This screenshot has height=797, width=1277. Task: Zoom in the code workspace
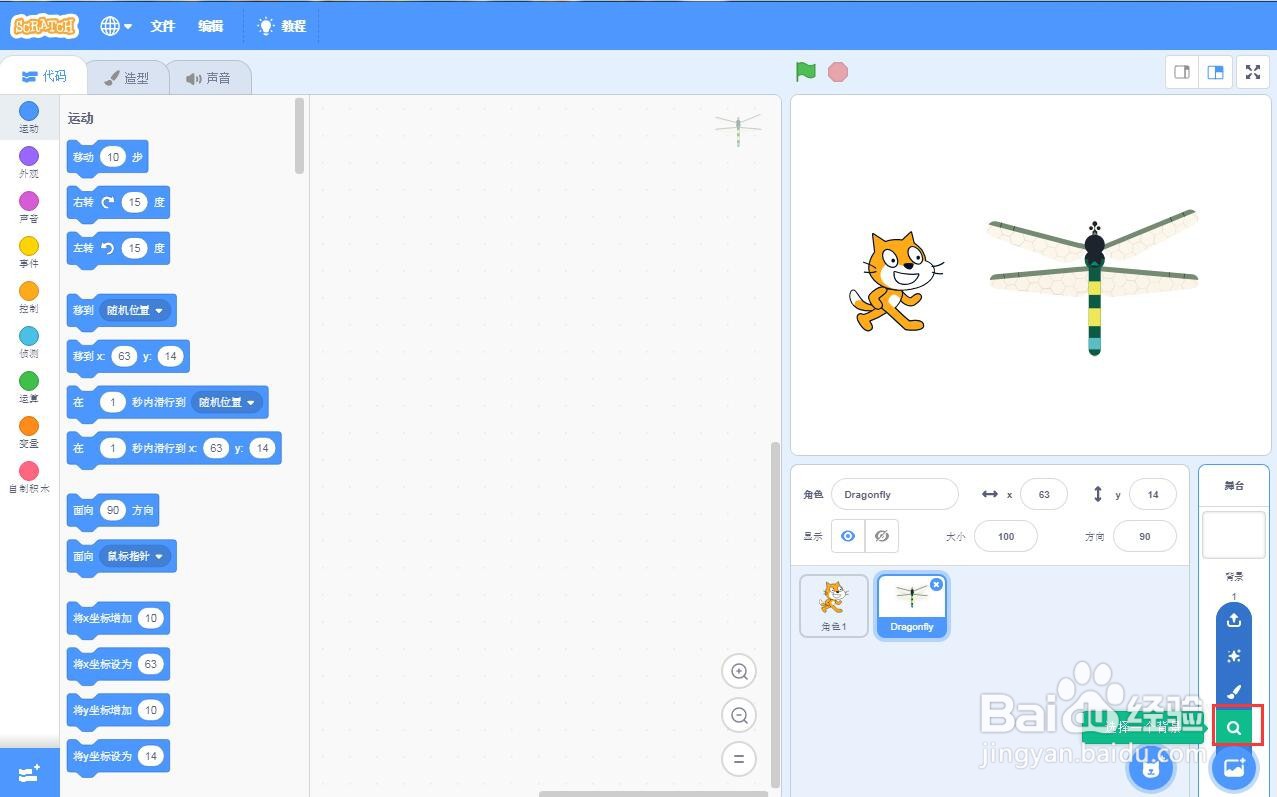pyautogui.click(x=739, y=672)
